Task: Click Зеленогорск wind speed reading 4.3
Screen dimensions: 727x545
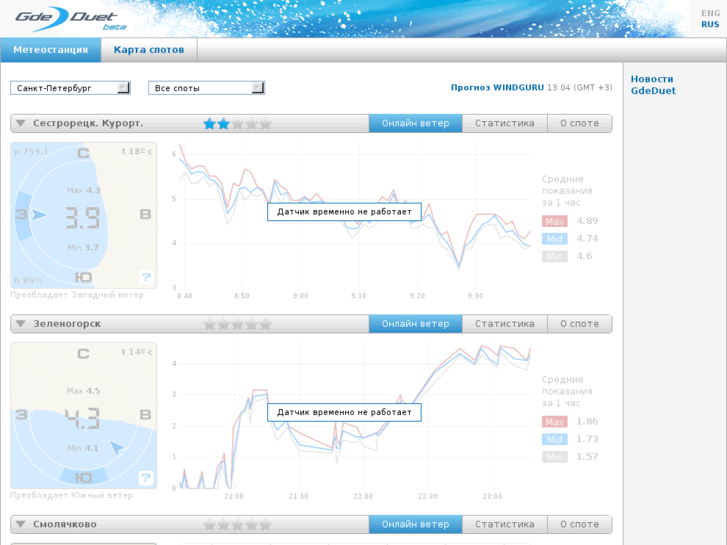Action: click(83, 418)
